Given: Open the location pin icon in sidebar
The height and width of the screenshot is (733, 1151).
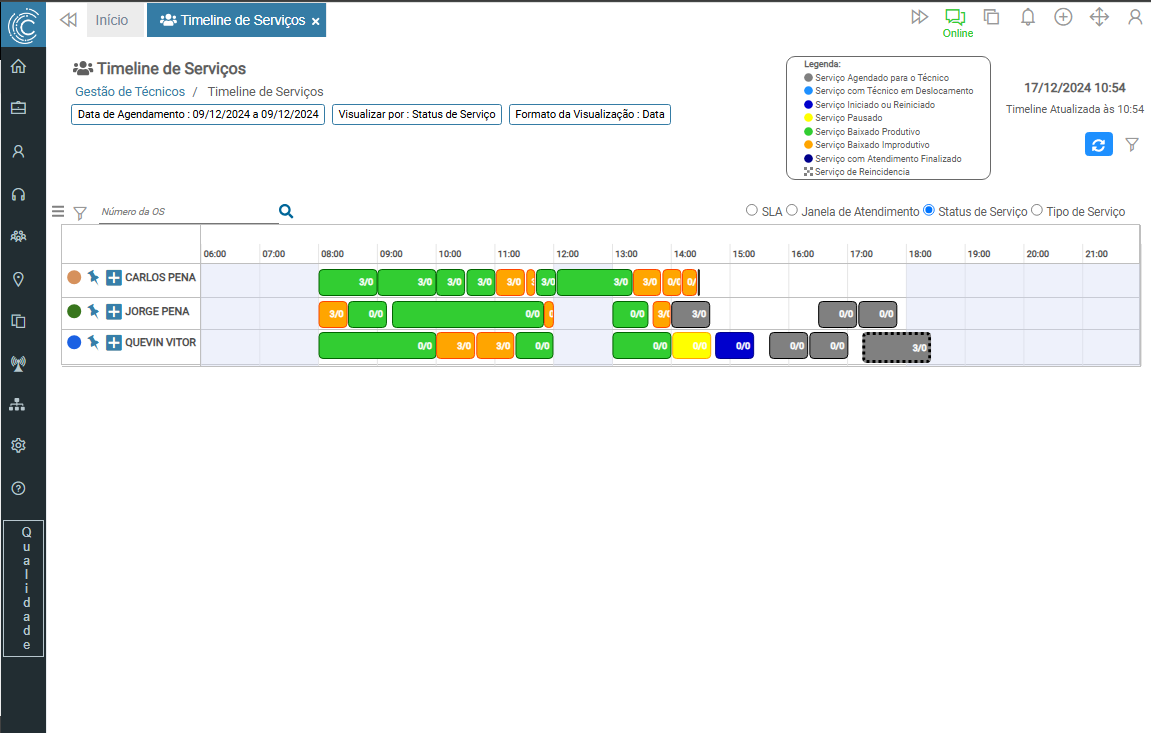Looking at the screenshot, I should coord(18,279).
